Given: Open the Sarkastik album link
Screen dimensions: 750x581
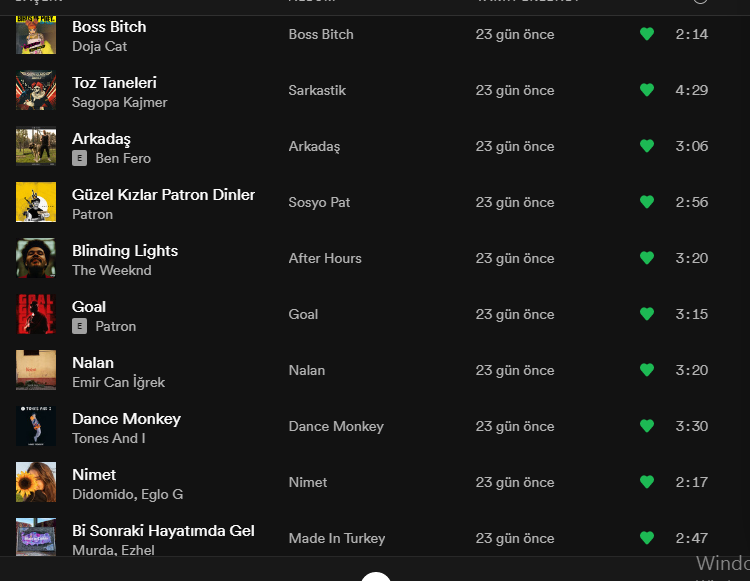Looking at the screenshot, I should tap(317, 90).
